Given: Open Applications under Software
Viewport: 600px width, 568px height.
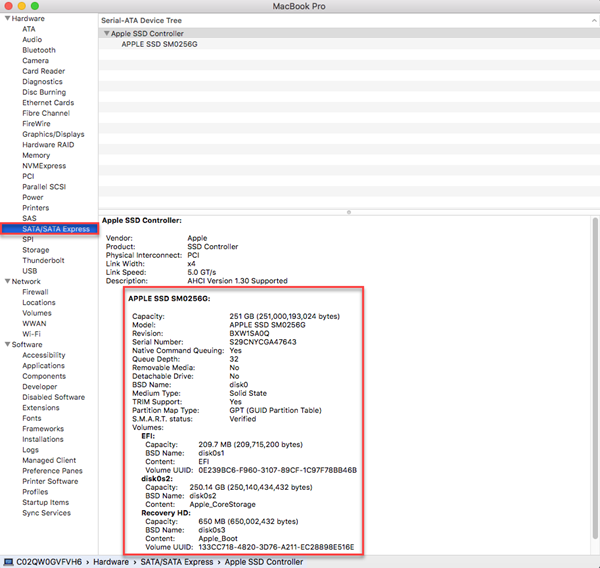Looking at the screenshot, I should [43, 366].
